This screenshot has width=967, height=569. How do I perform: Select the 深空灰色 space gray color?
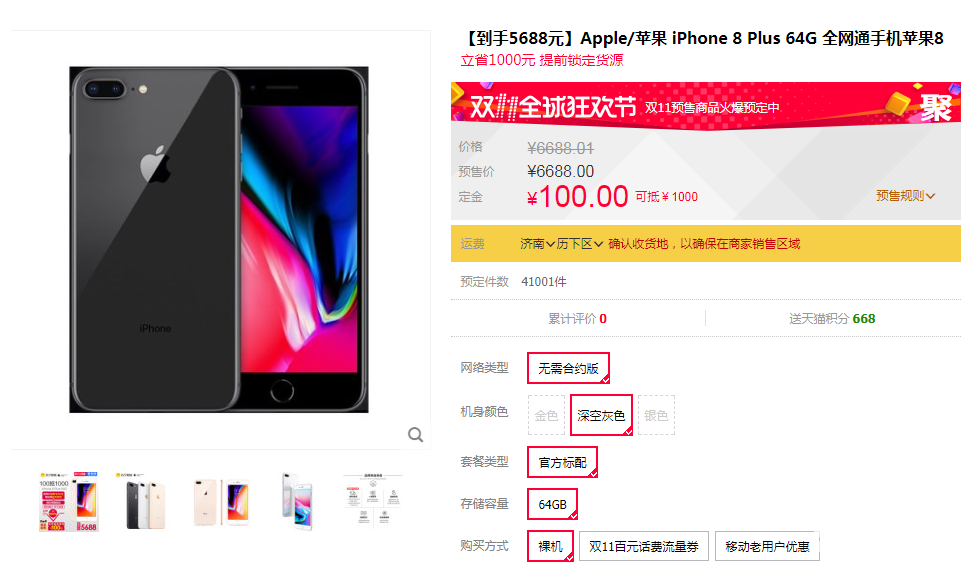(601, 415)
